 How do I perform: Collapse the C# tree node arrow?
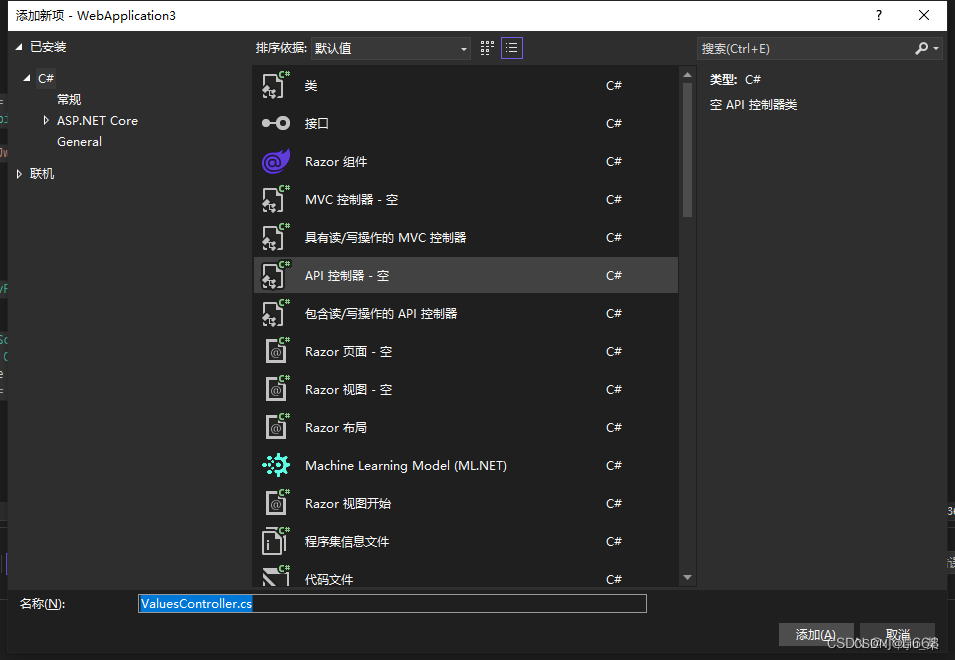pos(27,78)
